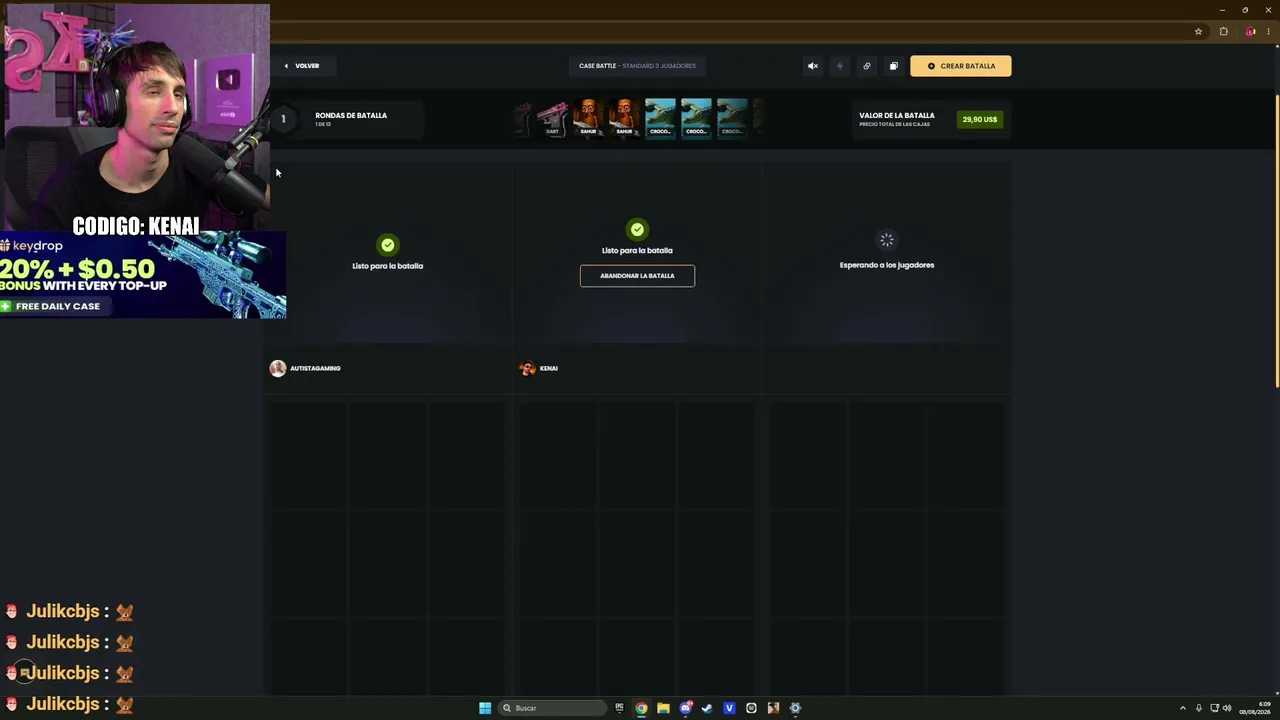The width and height of the screenshot is (1280, 720).
Task: Open the browser extensions puzzle icon
Action: [x=1223, y=32]
